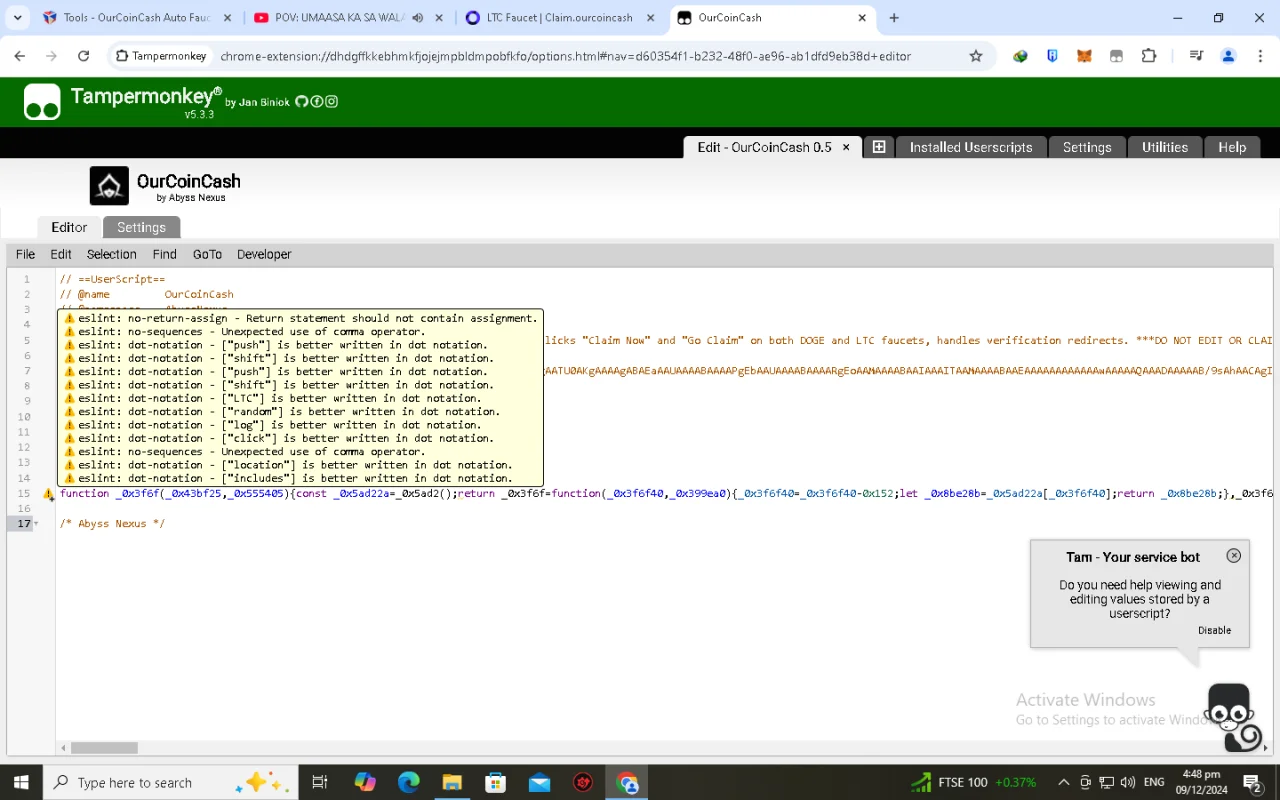Click the OurCoinCash script logo icon
The height and width of the screenshot is (800, 1280).
pyautogui.click(x=109, y=186)
